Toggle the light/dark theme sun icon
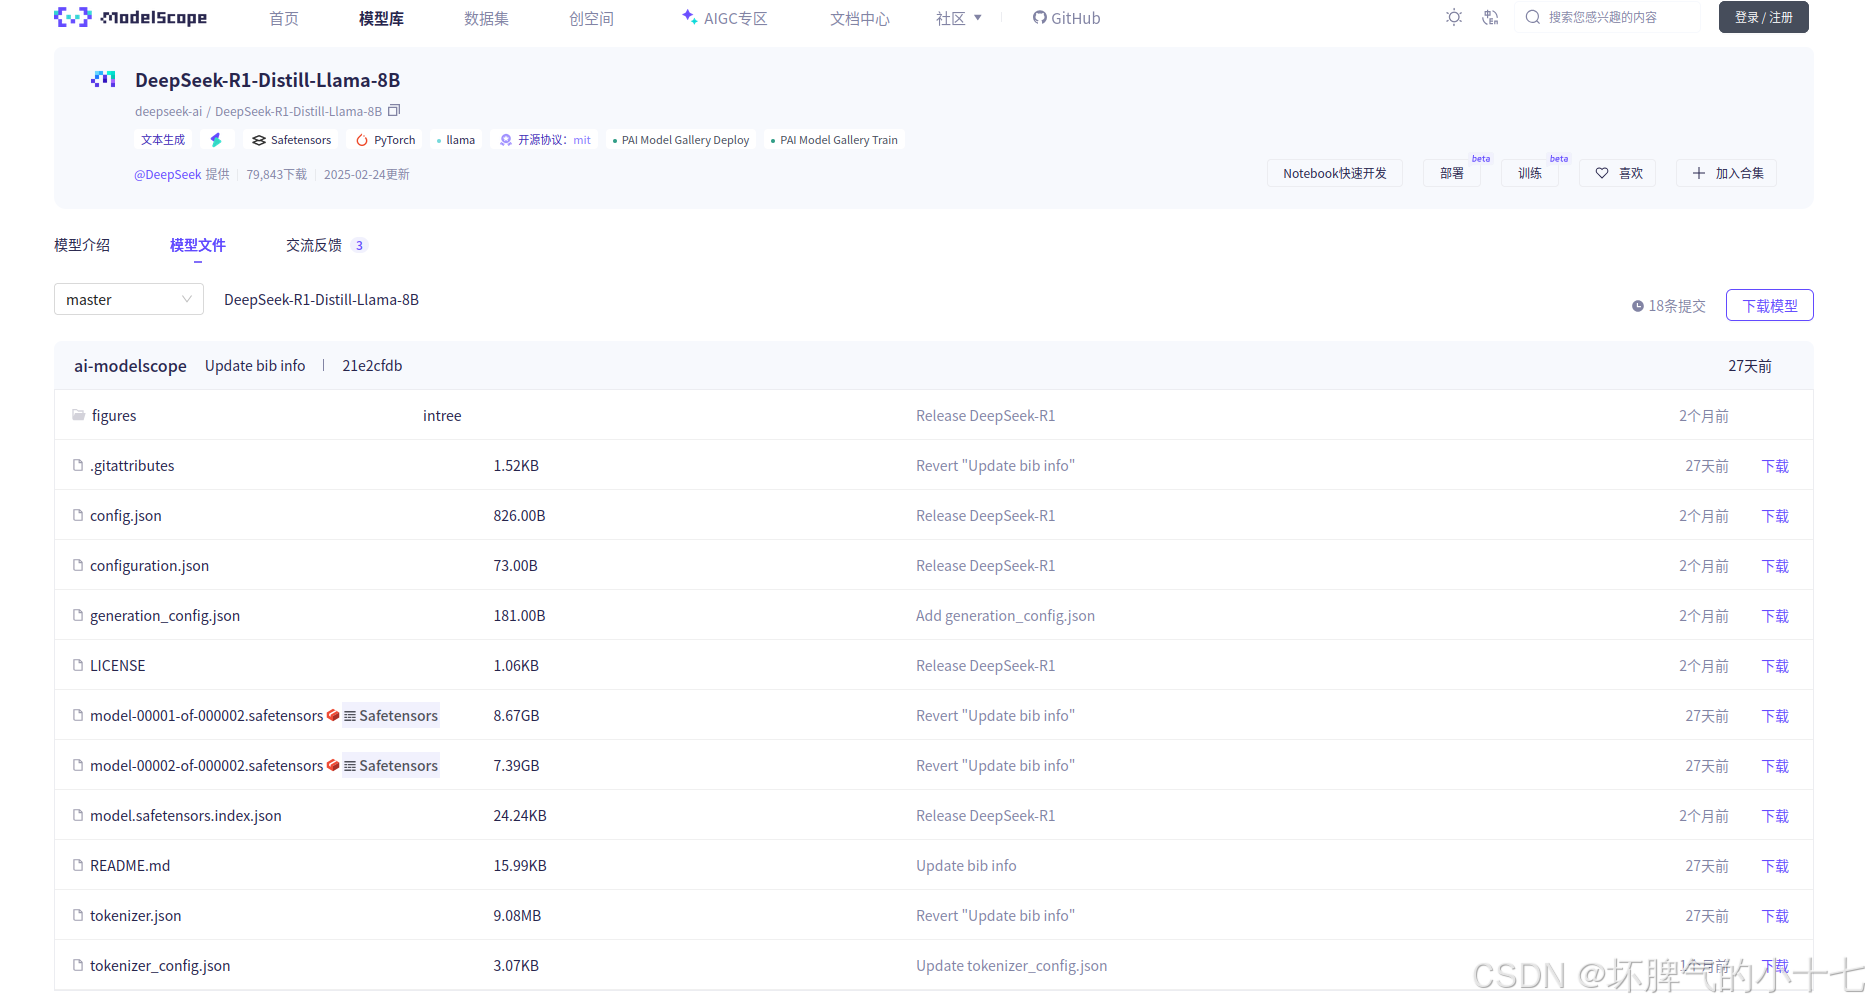The image size is (1869, 1008). pos(1454,17)
